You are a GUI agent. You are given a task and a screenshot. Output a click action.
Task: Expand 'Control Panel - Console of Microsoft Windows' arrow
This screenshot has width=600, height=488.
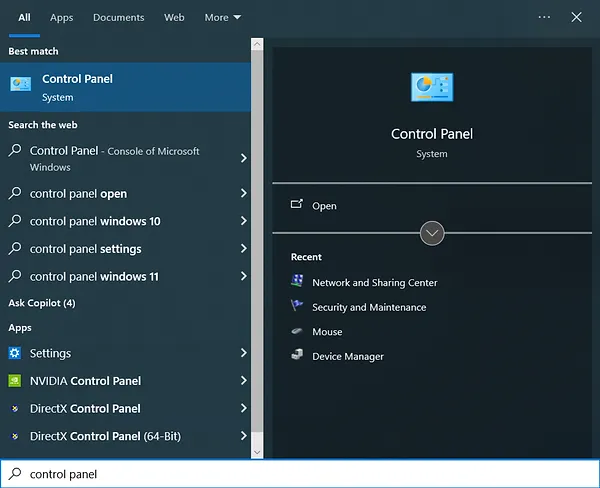click(243, 158)
